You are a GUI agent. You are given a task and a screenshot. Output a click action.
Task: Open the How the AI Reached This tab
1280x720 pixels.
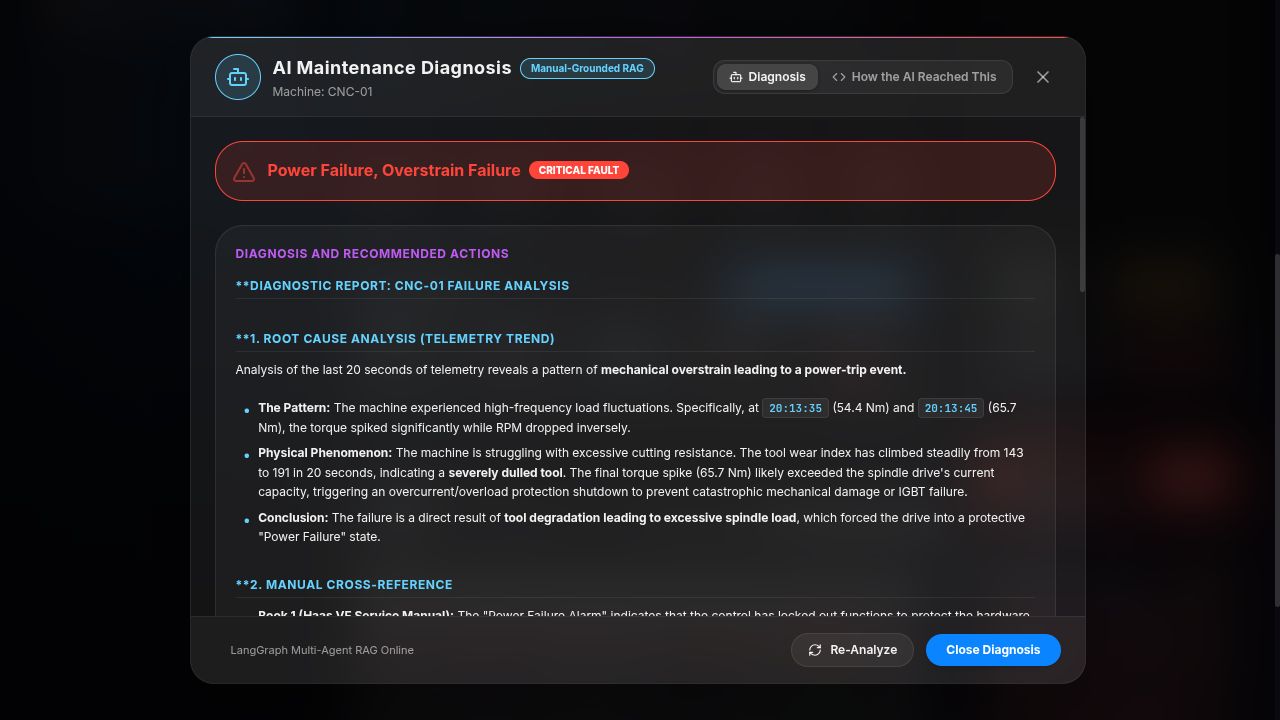click(x=914, y=77)
